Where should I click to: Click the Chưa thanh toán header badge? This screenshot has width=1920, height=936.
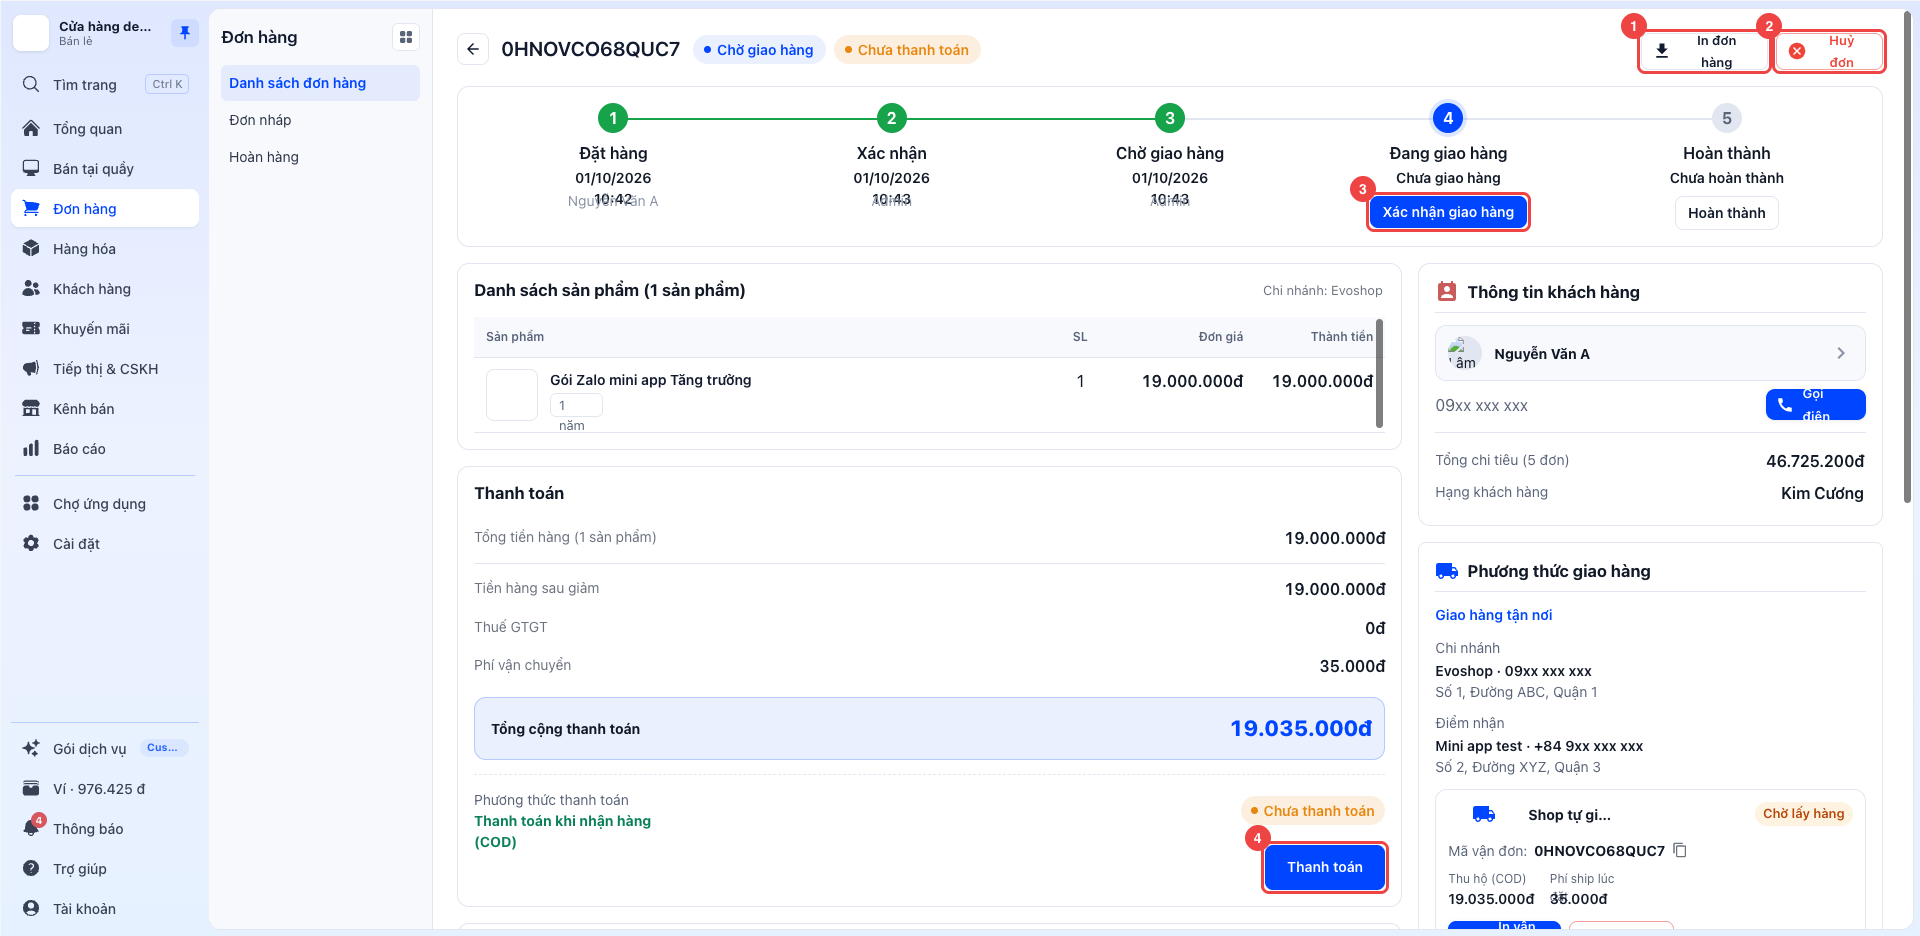[x=907, y=50]
